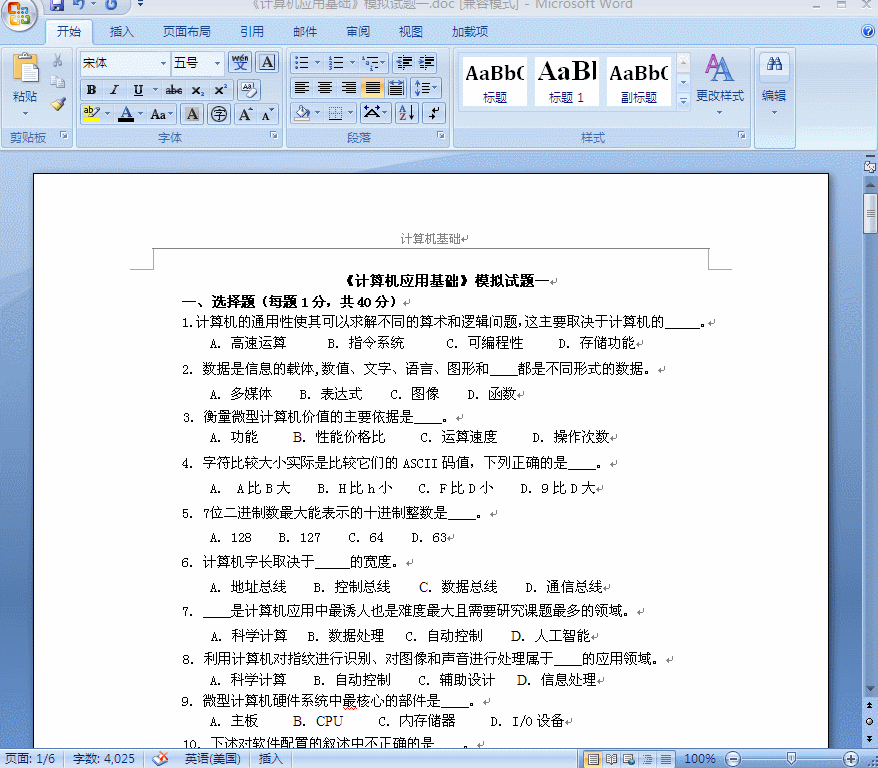This screenshot has height=768, width=878.
Task: Click the Copy icon
Action: [58, 82]
